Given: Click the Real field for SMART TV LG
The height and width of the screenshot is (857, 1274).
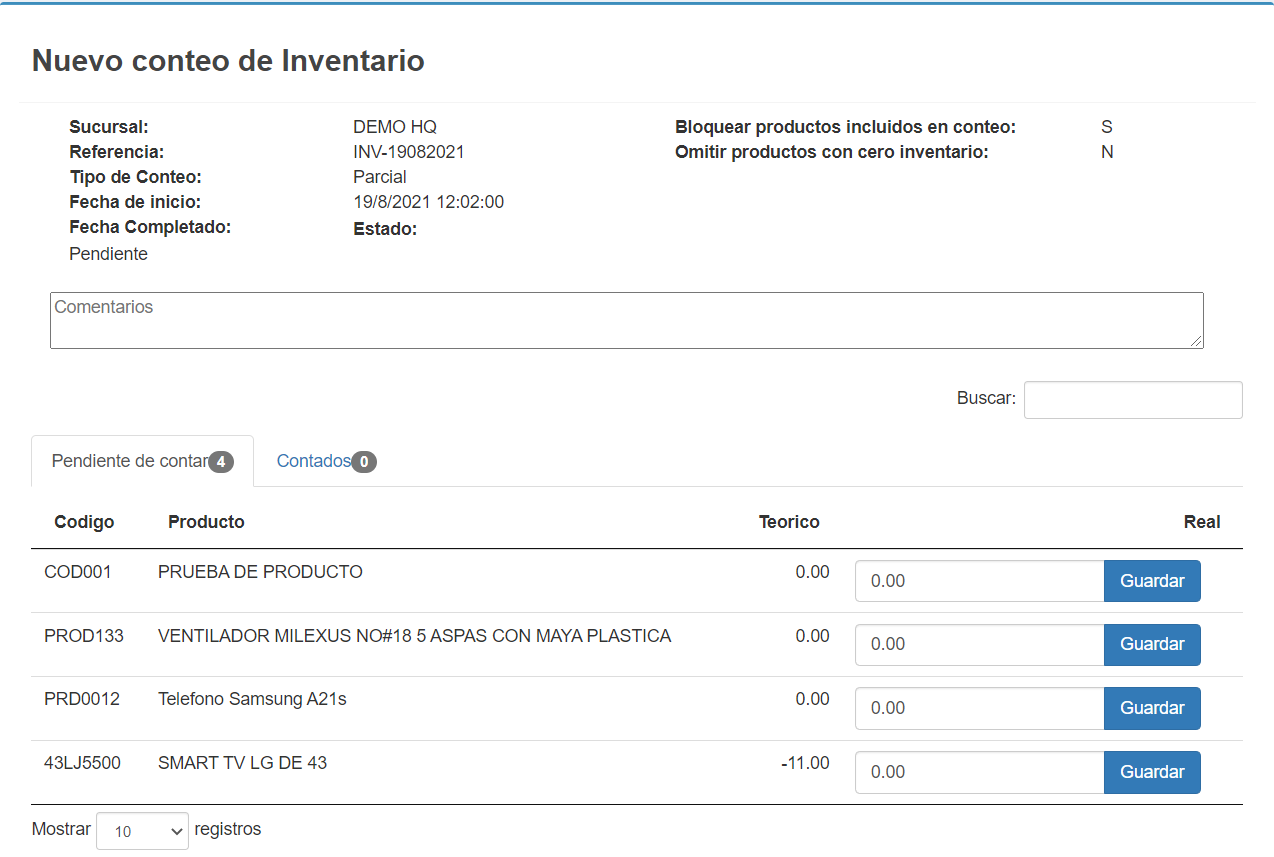Looking at the screenshot, I should coord(978,771).
